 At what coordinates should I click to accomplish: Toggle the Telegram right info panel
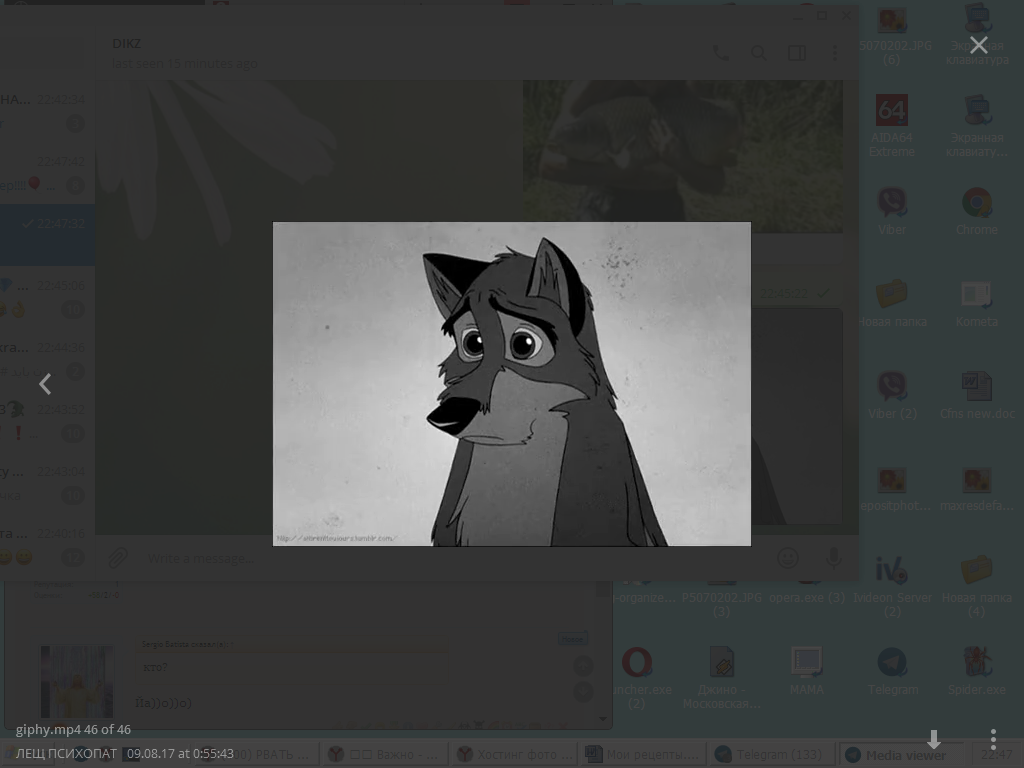pyautogui.click(x=797, y=53)
